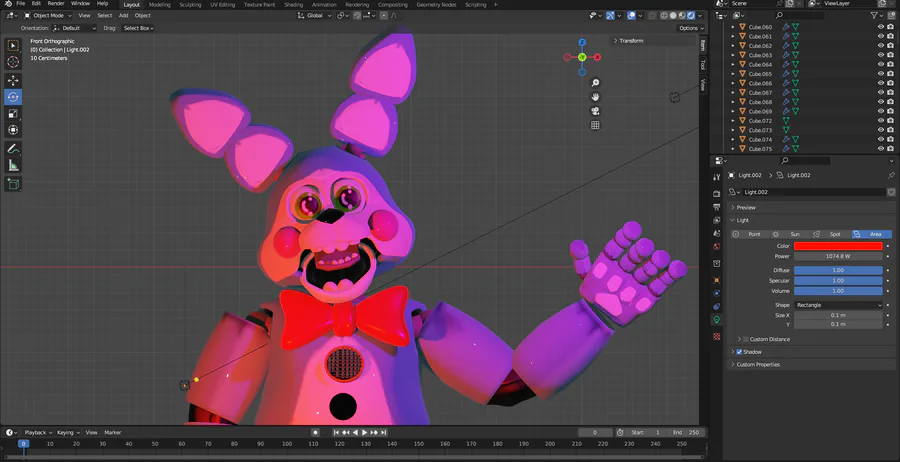The width and height of the screenshot is (900, 462).
Task: Open the Global transform orientation dropdown
Action: point(315,15)
